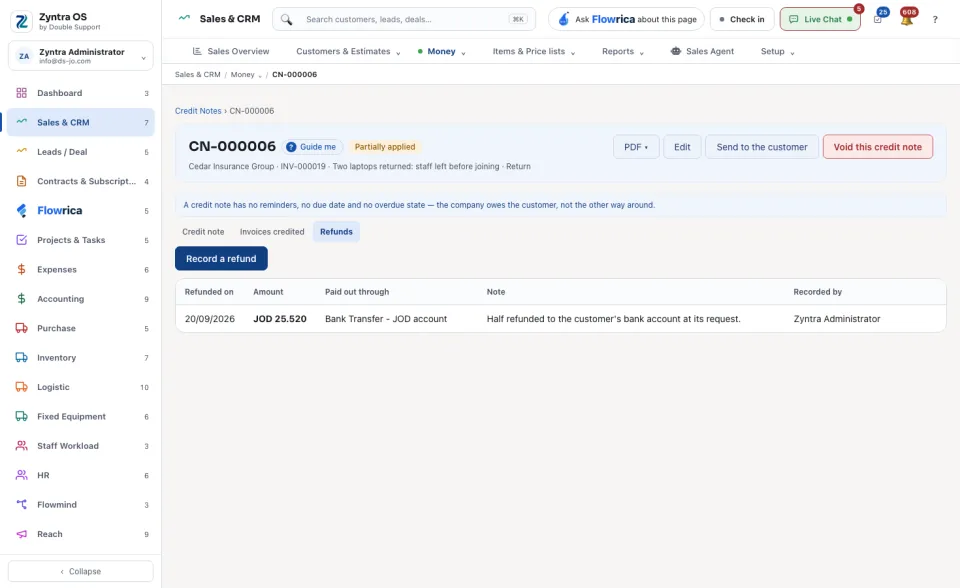Focus the search customers, leads, deals field
The height and width of the screenshot is (588, 960).
[404, 19]
